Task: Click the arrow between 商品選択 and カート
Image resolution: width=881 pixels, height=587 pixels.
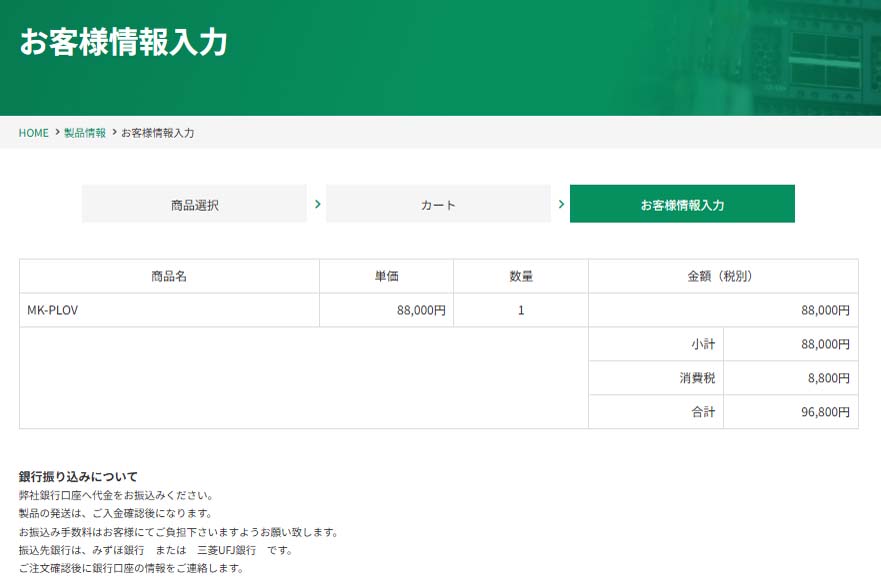Action: (317, 204)
